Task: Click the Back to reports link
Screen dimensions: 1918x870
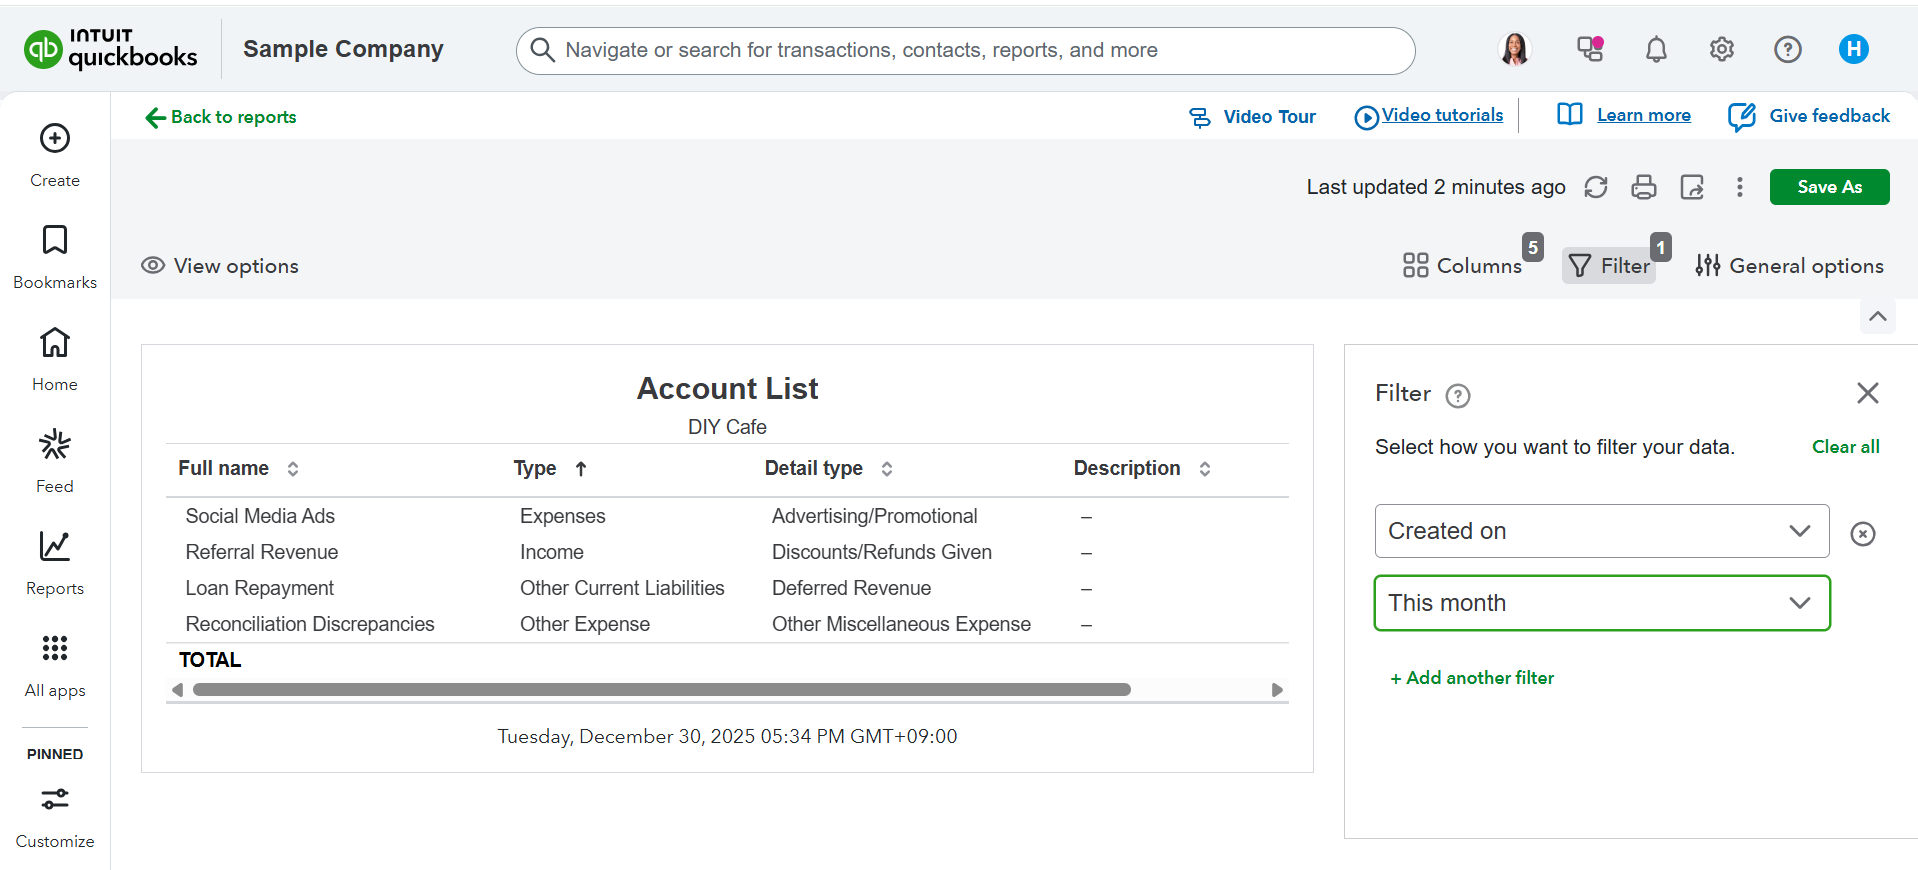Action: point(221,117)
